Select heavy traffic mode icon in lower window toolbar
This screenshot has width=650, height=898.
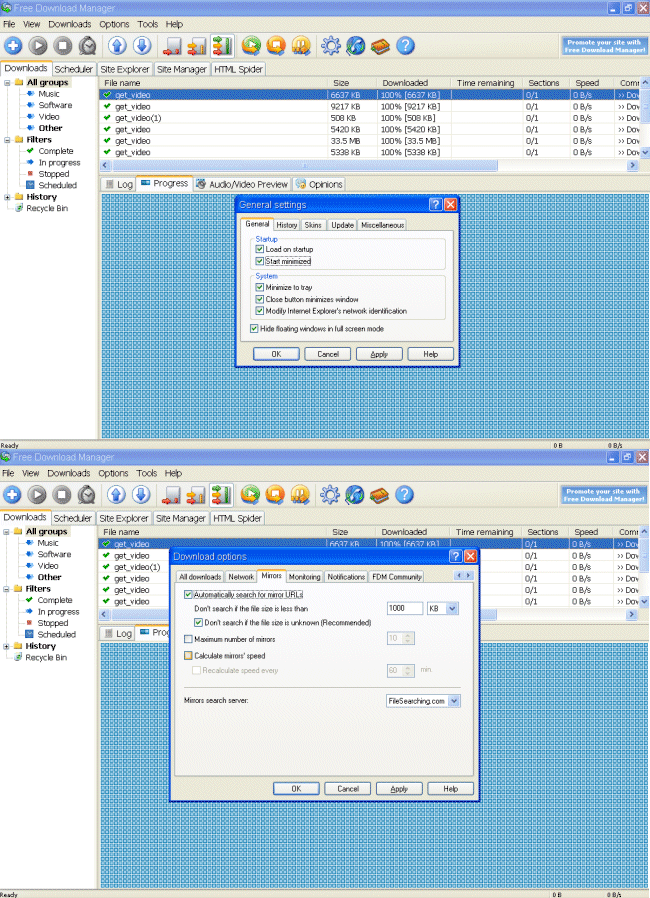220,495
